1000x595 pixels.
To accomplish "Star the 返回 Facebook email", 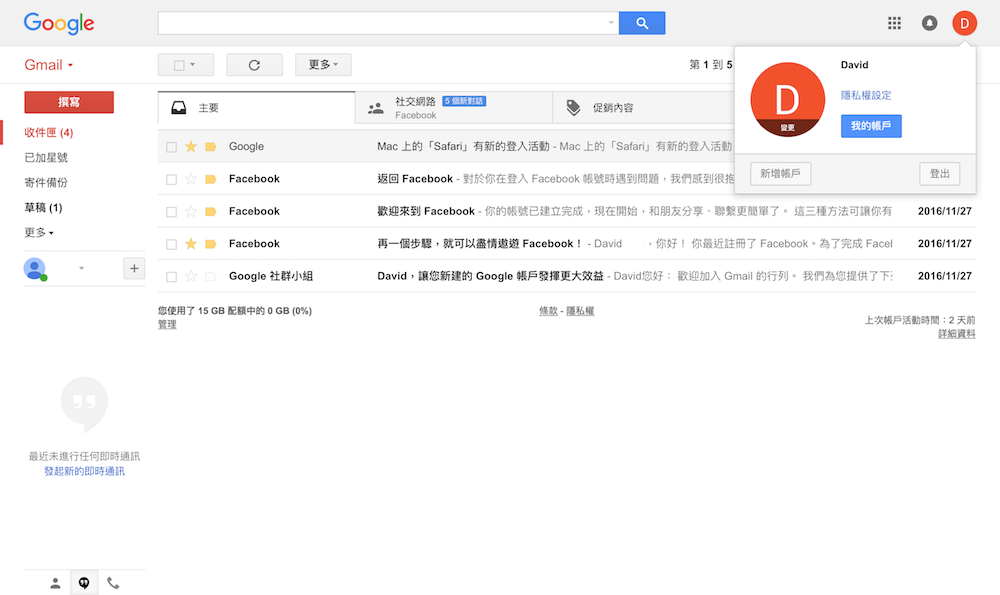I will [191, 179].
